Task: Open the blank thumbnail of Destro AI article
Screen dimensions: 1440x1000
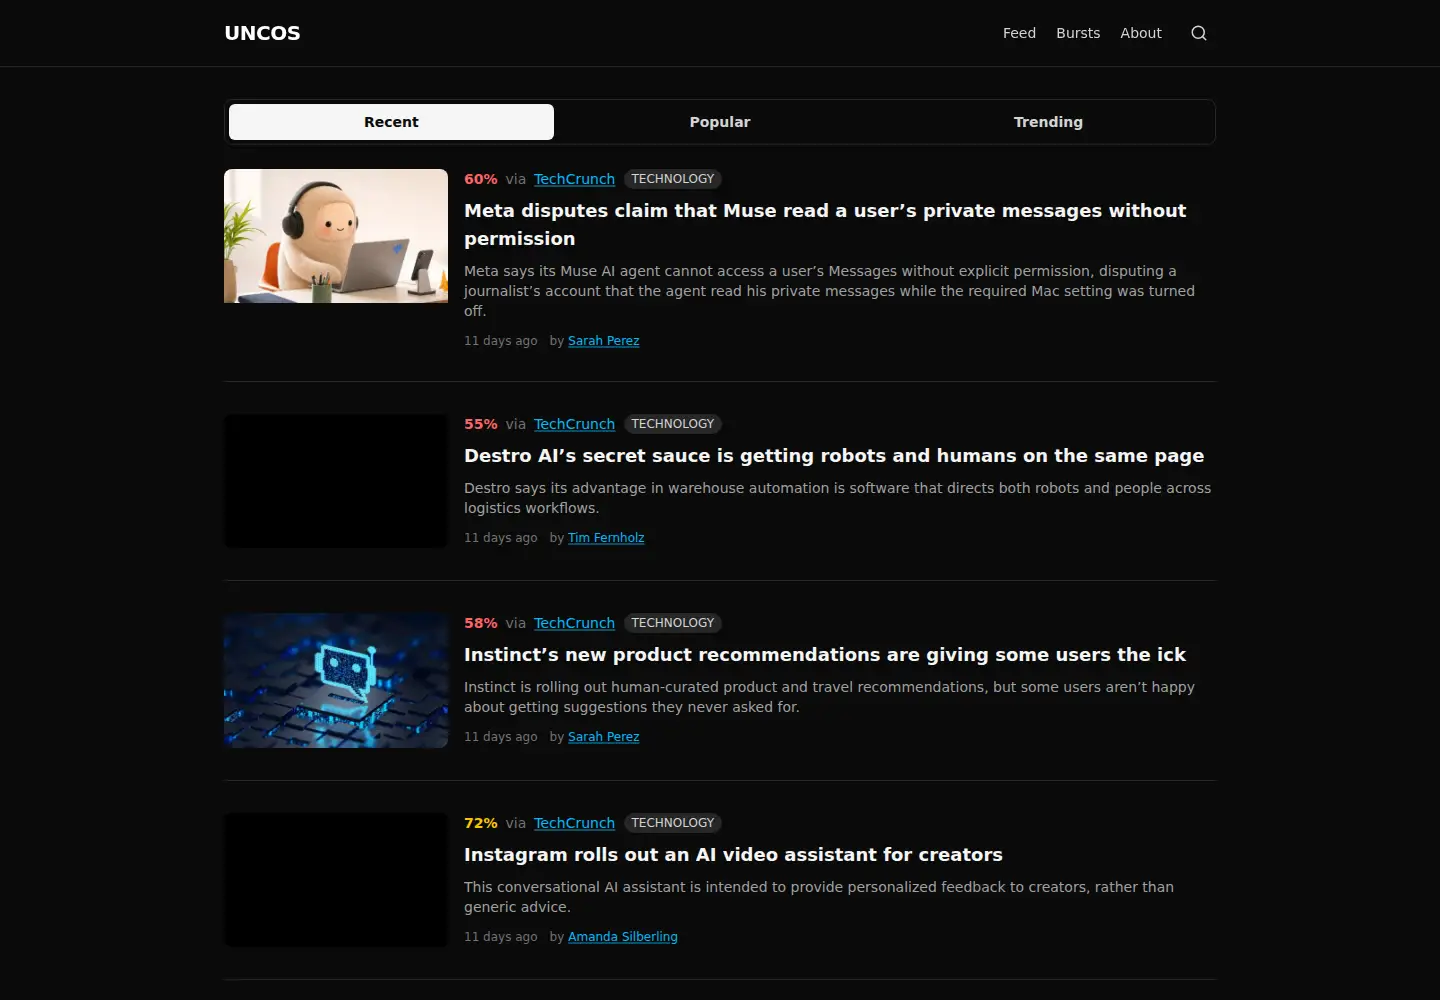Action: coord(336,481)
